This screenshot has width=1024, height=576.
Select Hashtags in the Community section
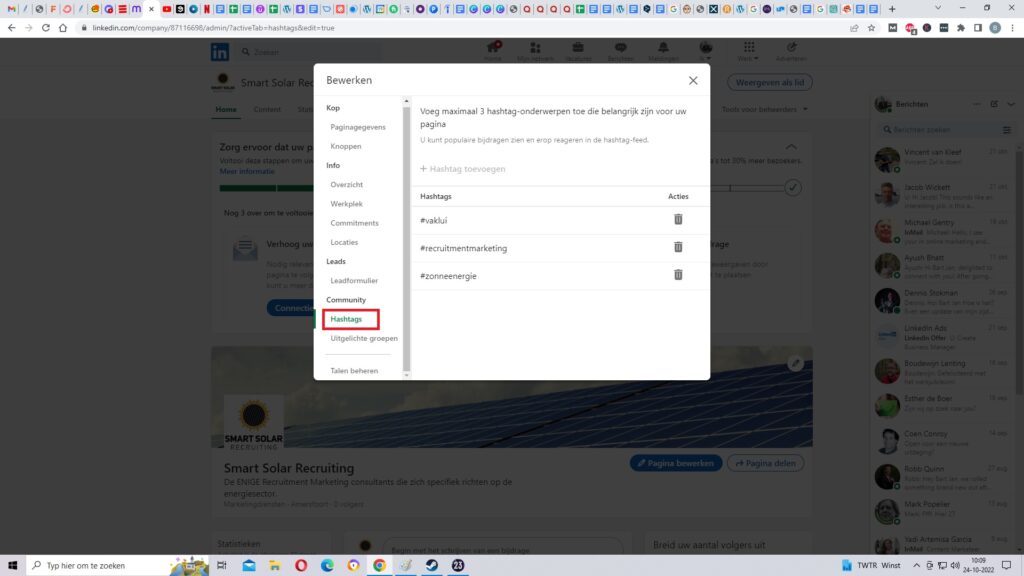click(x=346, y=319)
